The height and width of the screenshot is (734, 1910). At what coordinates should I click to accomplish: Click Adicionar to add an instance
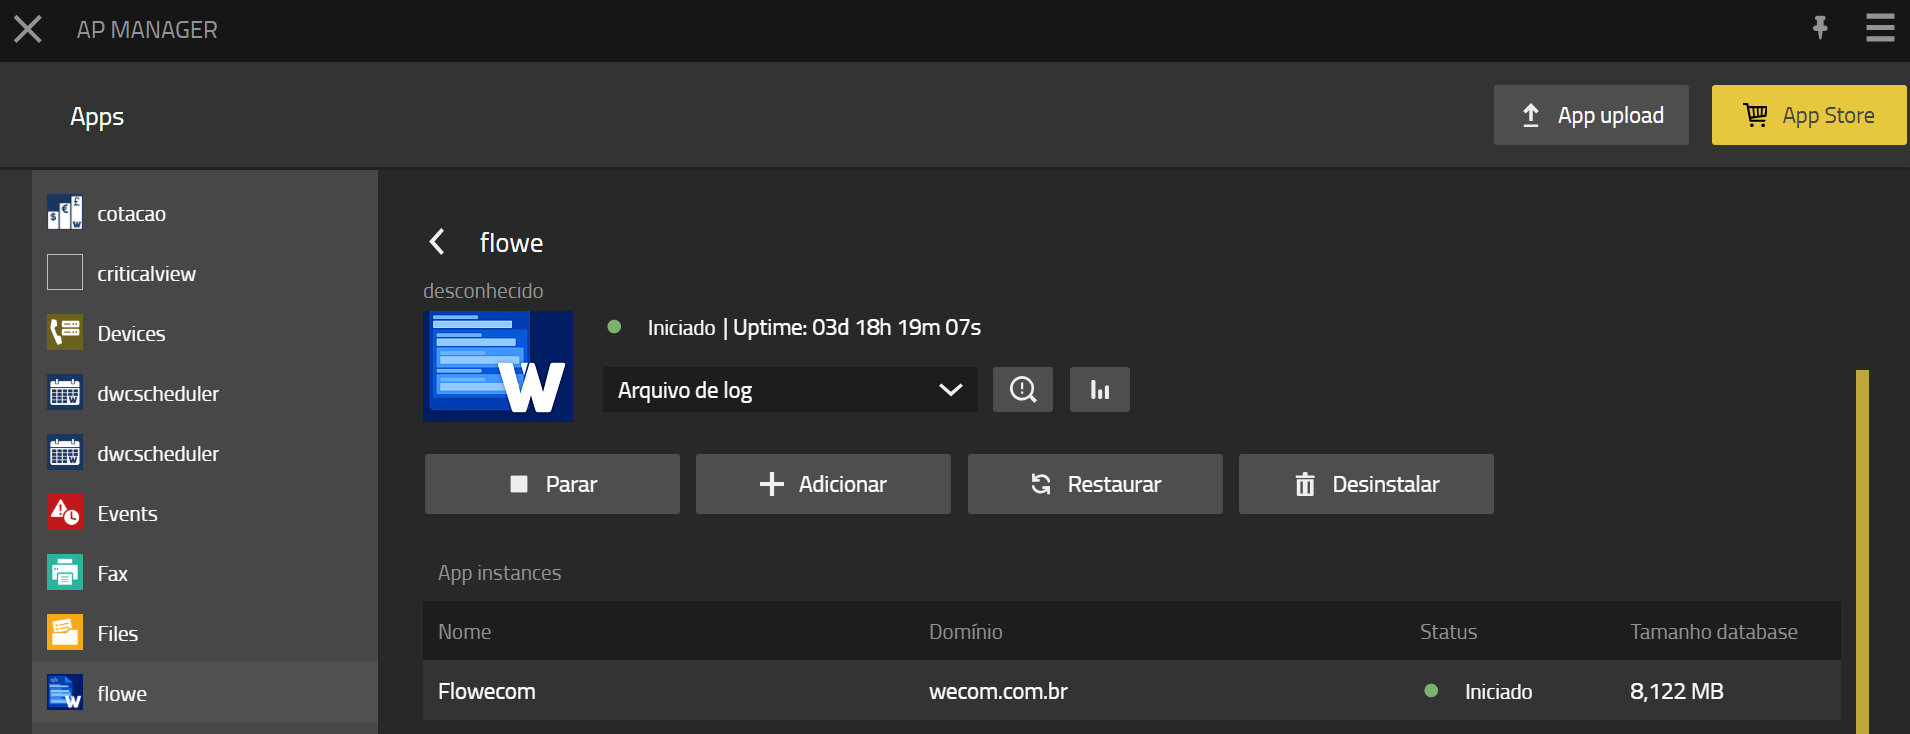pyautogui.click(x=822, y=484)
